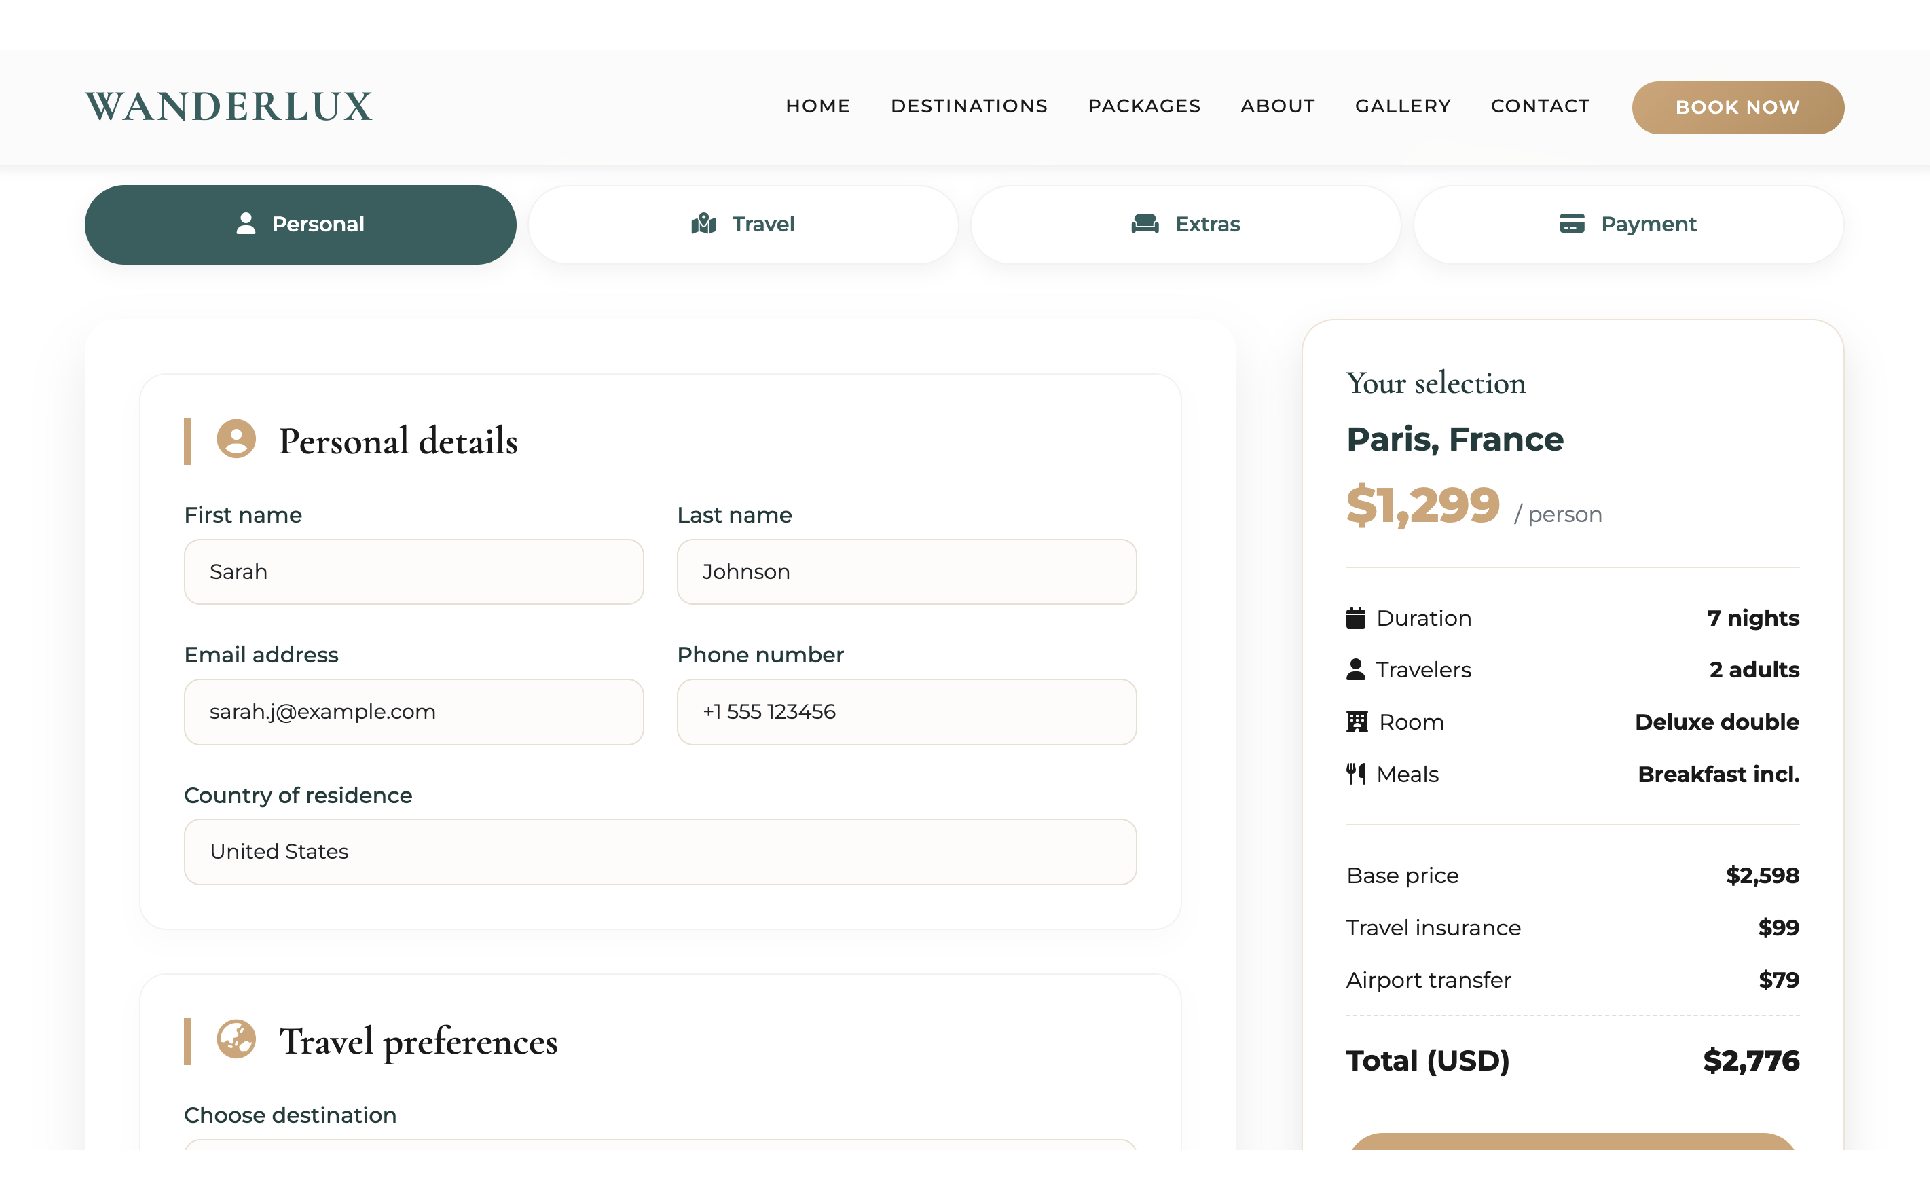Select the Phone number input field
Image resolution: width=1930 pixels, height=1200 pixels.
pos(906,712)
